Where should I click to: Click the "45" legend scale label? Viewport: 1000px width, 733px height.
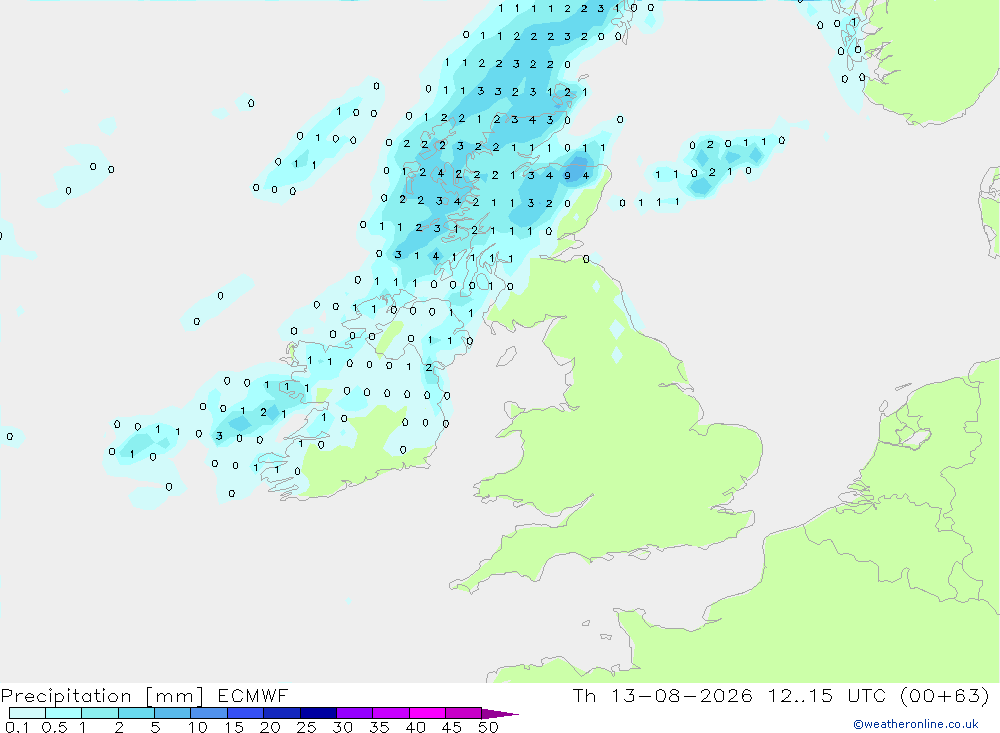(452, 727)
